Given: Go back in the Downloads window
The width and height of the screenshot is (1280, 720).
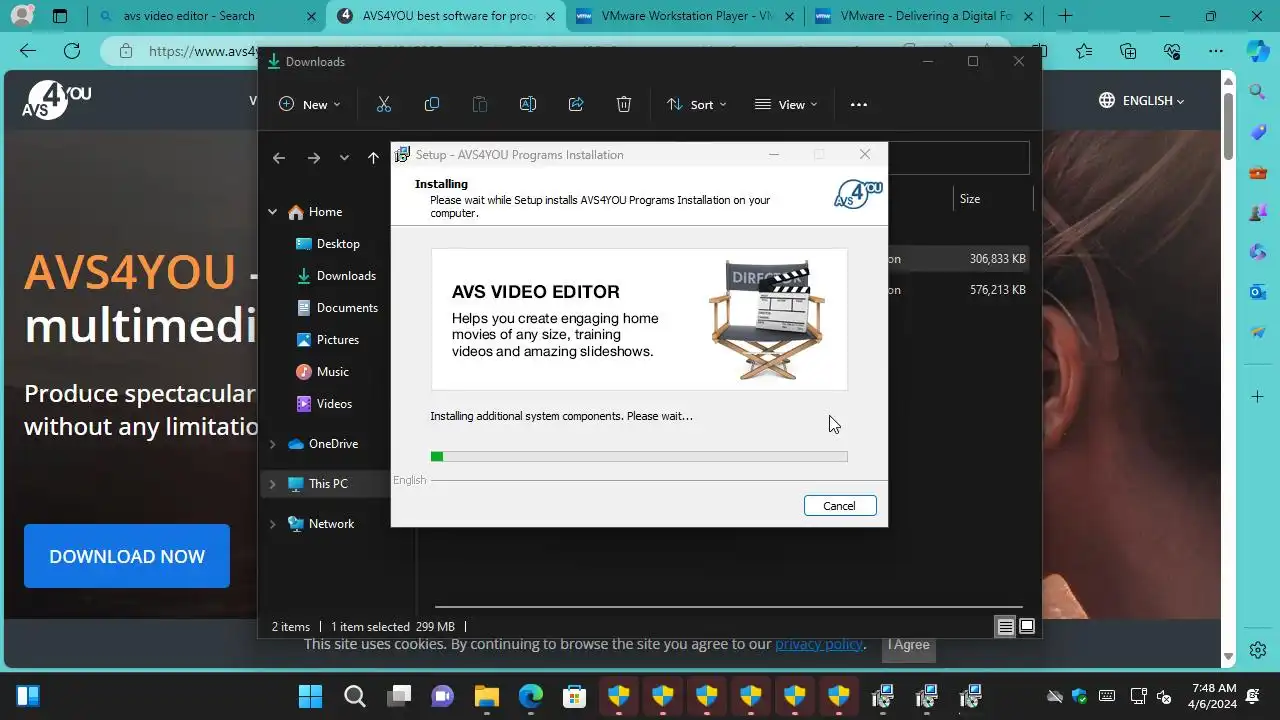Looking at the screenshot, I should pos(279,158).
